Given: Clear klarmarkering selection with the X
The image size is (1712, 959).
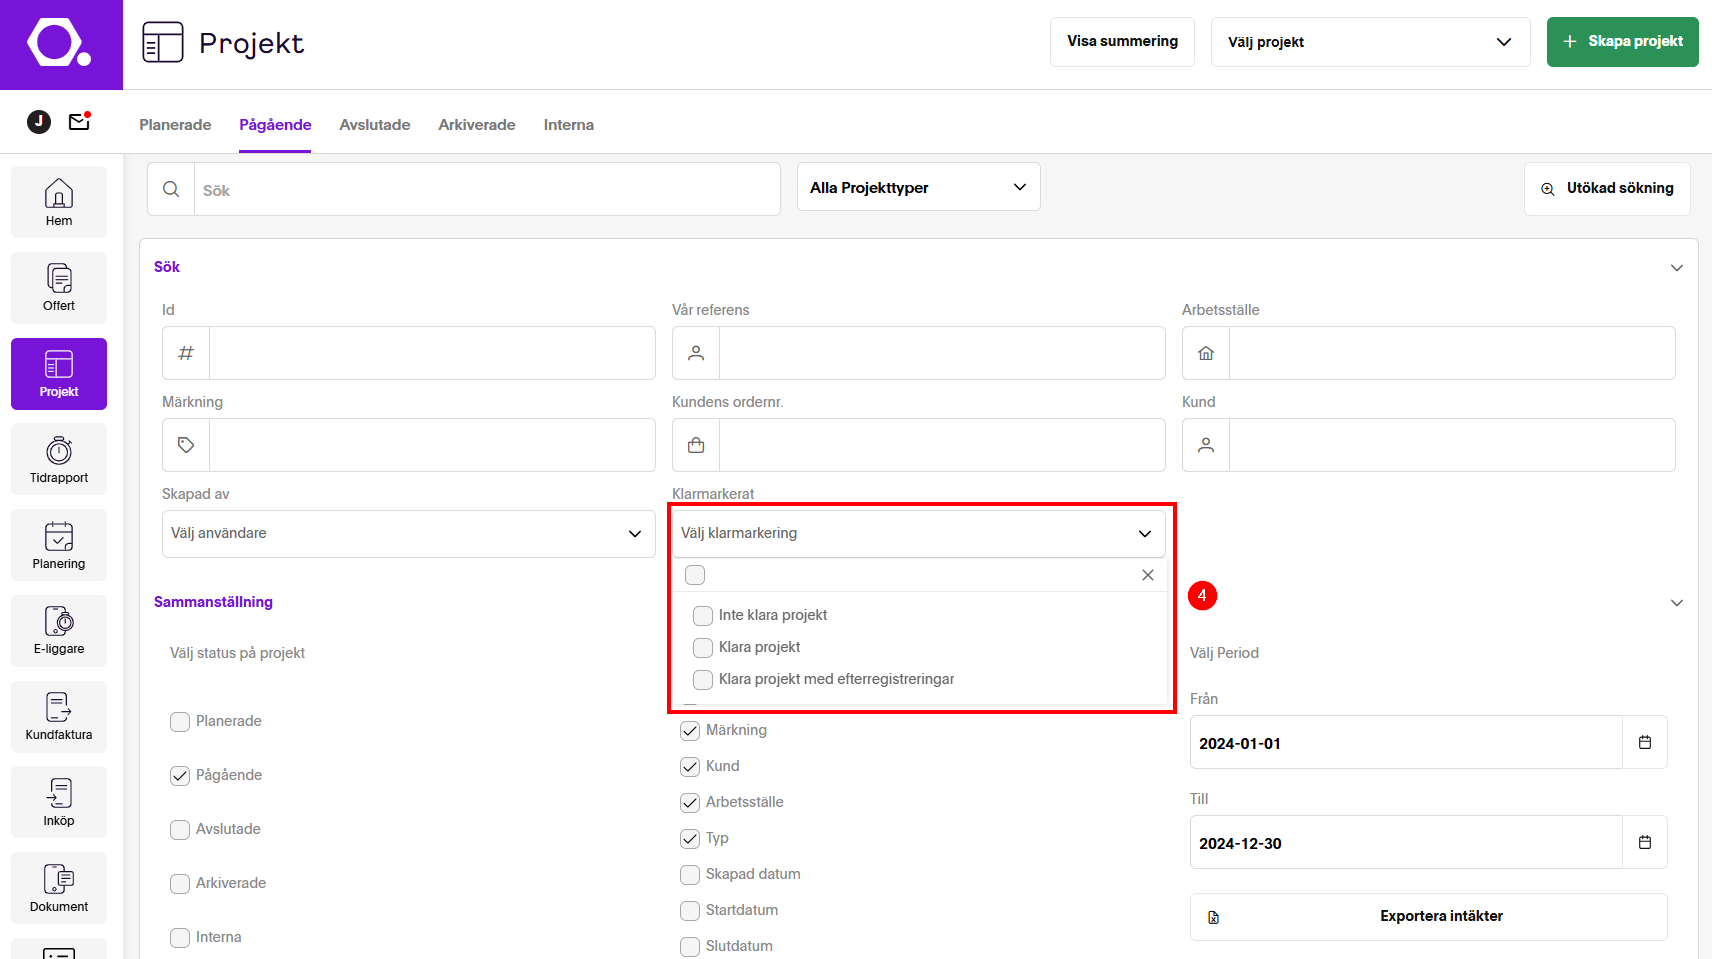Looking at the screenshot, I should (1148, 575).
